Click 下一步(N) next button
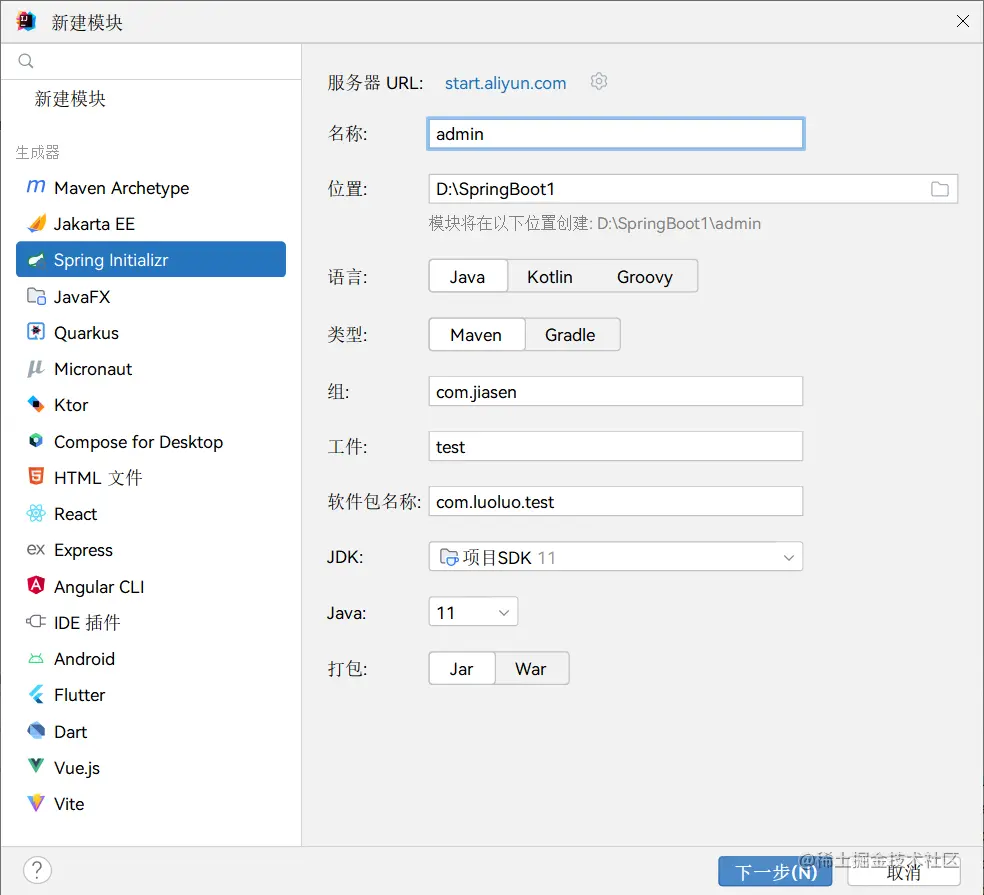The height and width of the screenshot is (895, 984). click(775, 872)
